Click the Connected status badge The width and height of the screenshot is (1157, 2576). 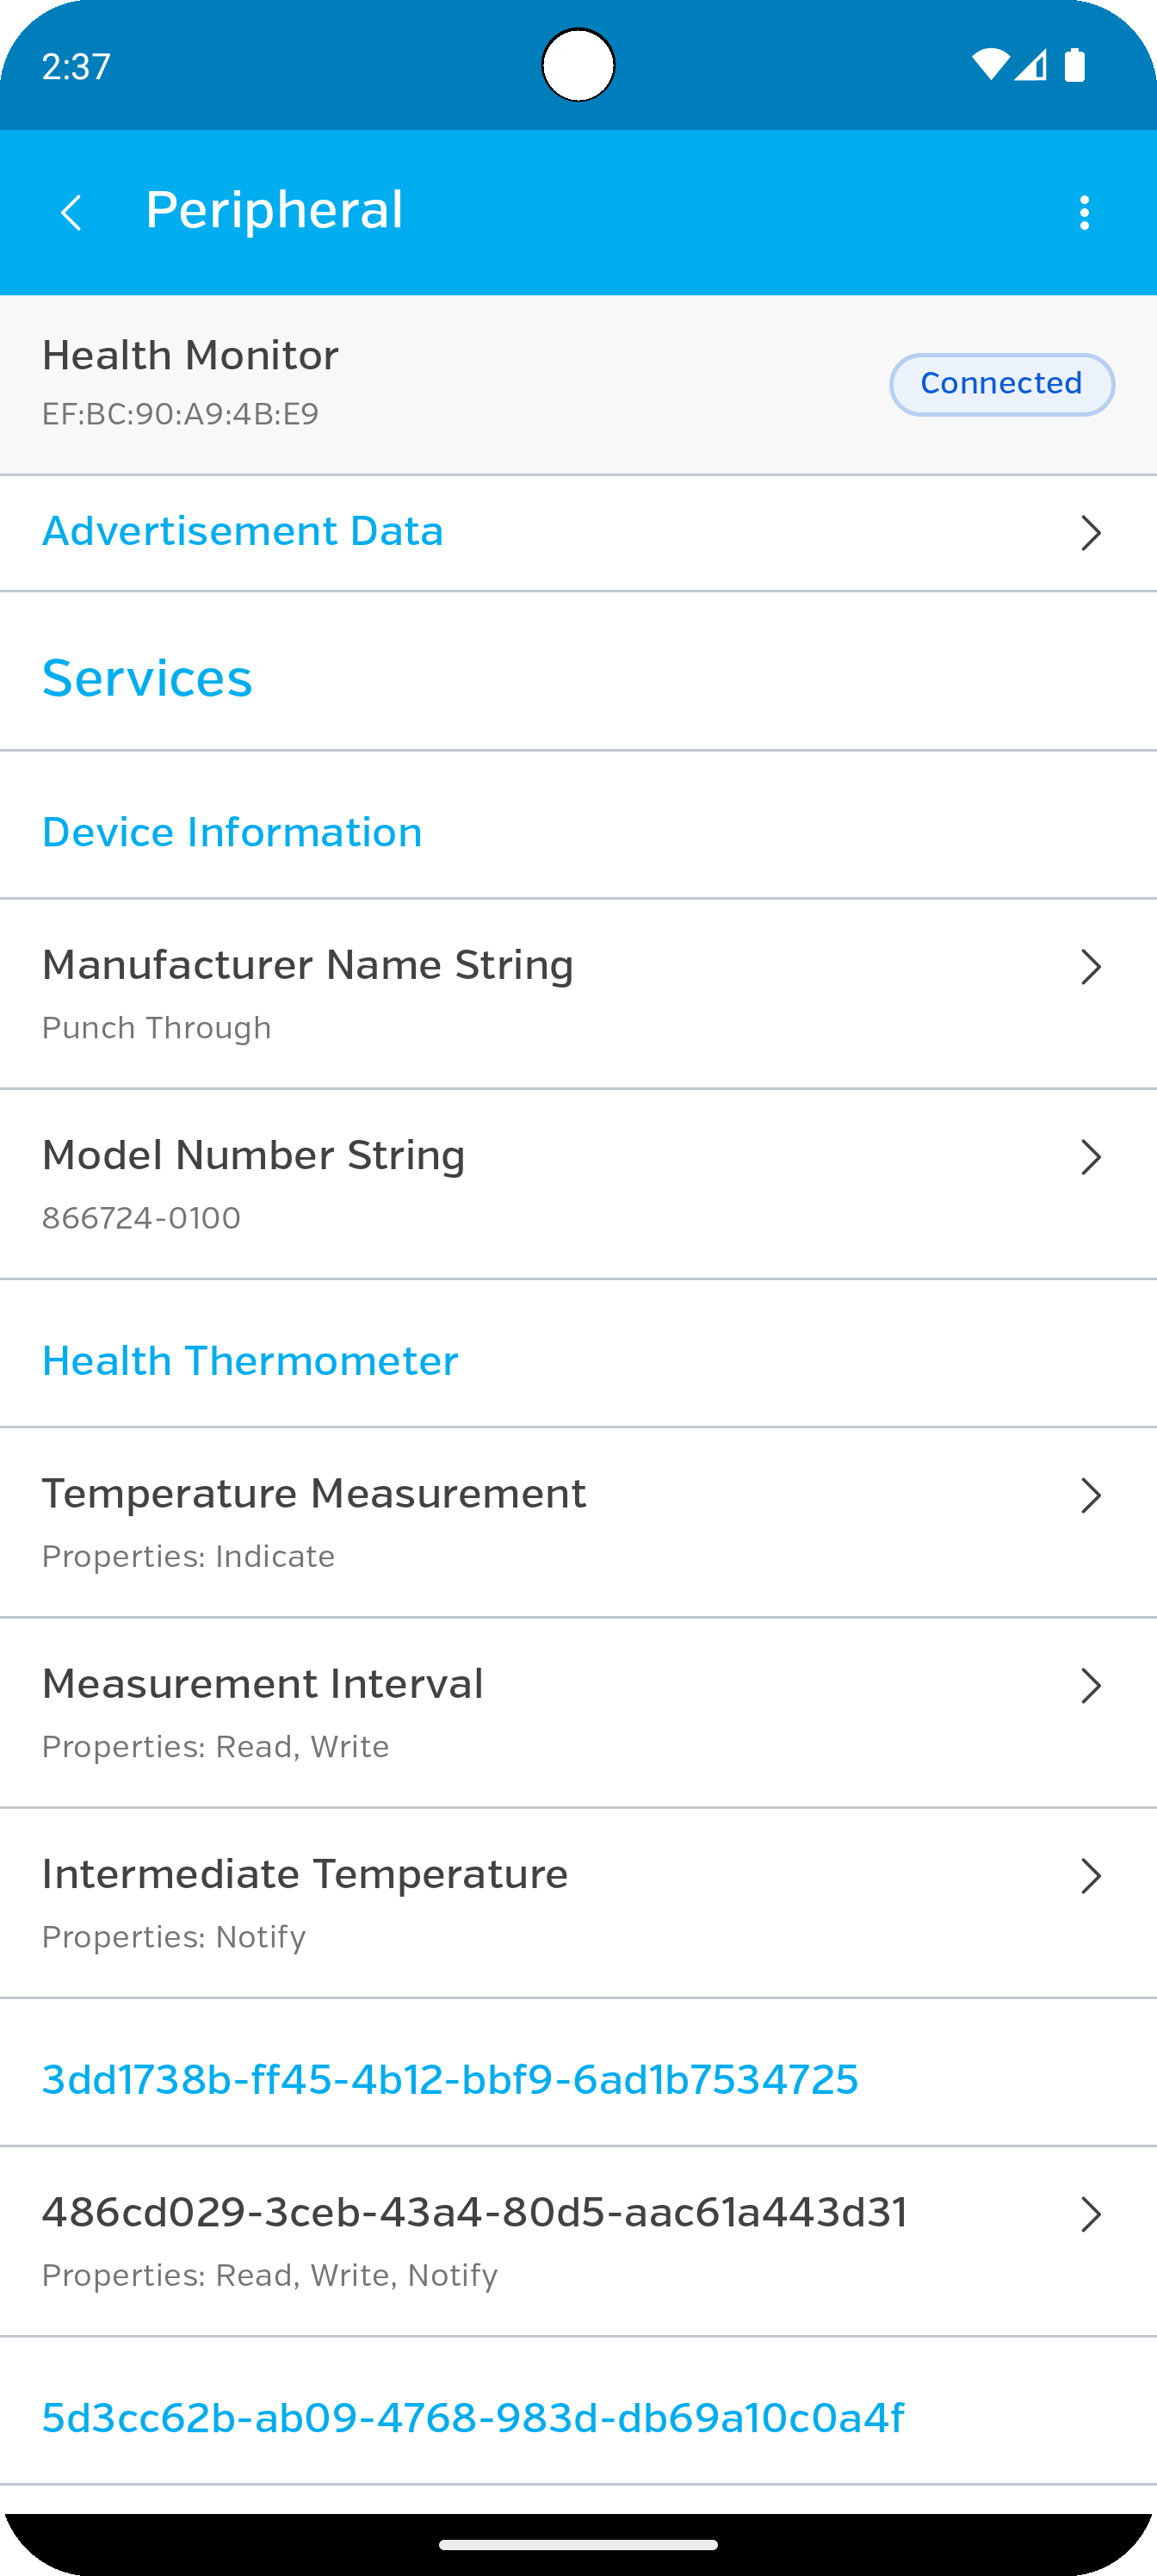[1001, 384]
